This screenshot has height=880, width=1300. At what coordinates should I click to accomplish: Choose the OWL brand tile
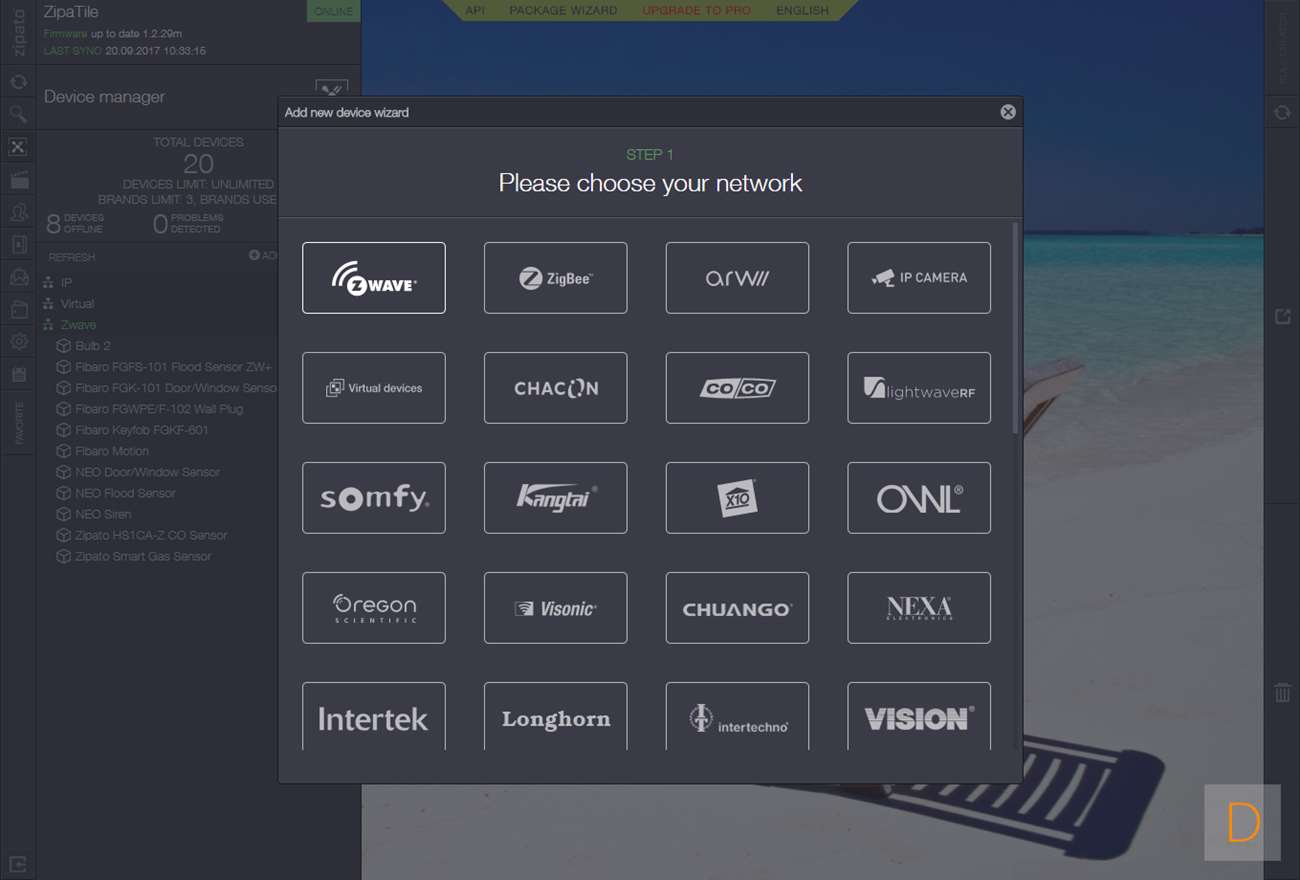pos(919,498)
